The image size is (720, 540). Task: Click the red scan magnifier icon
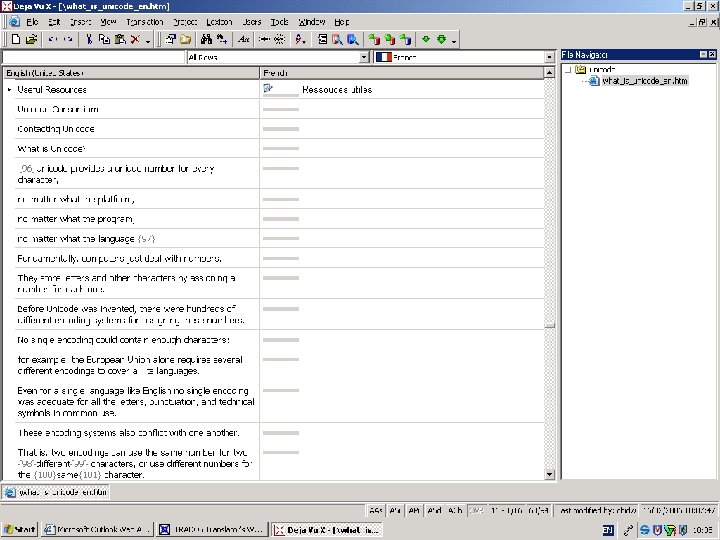pos(338,39)
